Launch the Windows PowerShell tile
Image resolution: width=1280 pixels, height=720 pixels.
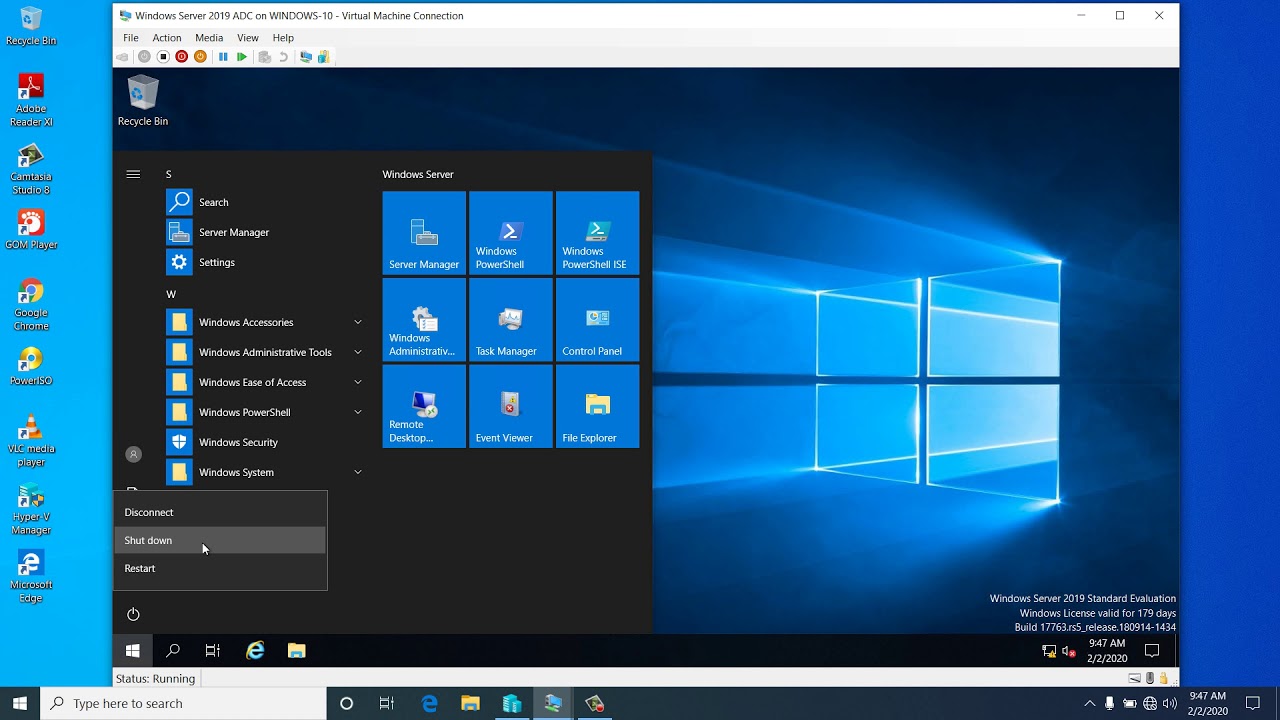click(x=511, y=233)
